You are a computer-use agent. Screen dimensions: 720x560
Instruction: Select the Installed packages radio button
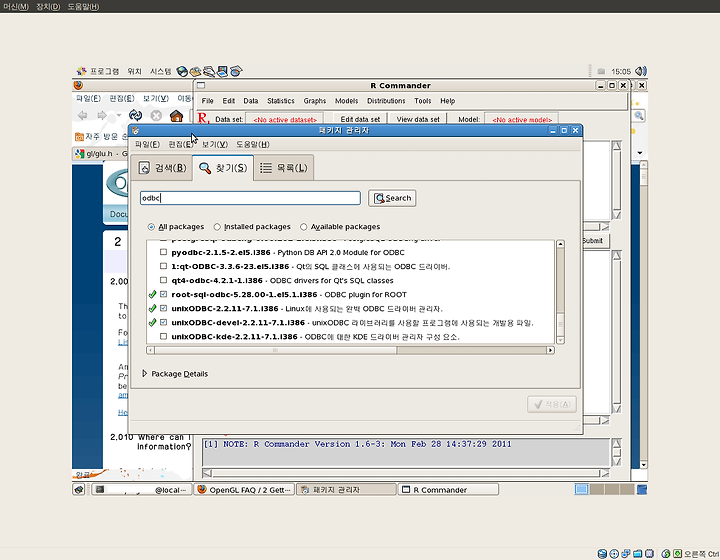[x=217, y=227]
